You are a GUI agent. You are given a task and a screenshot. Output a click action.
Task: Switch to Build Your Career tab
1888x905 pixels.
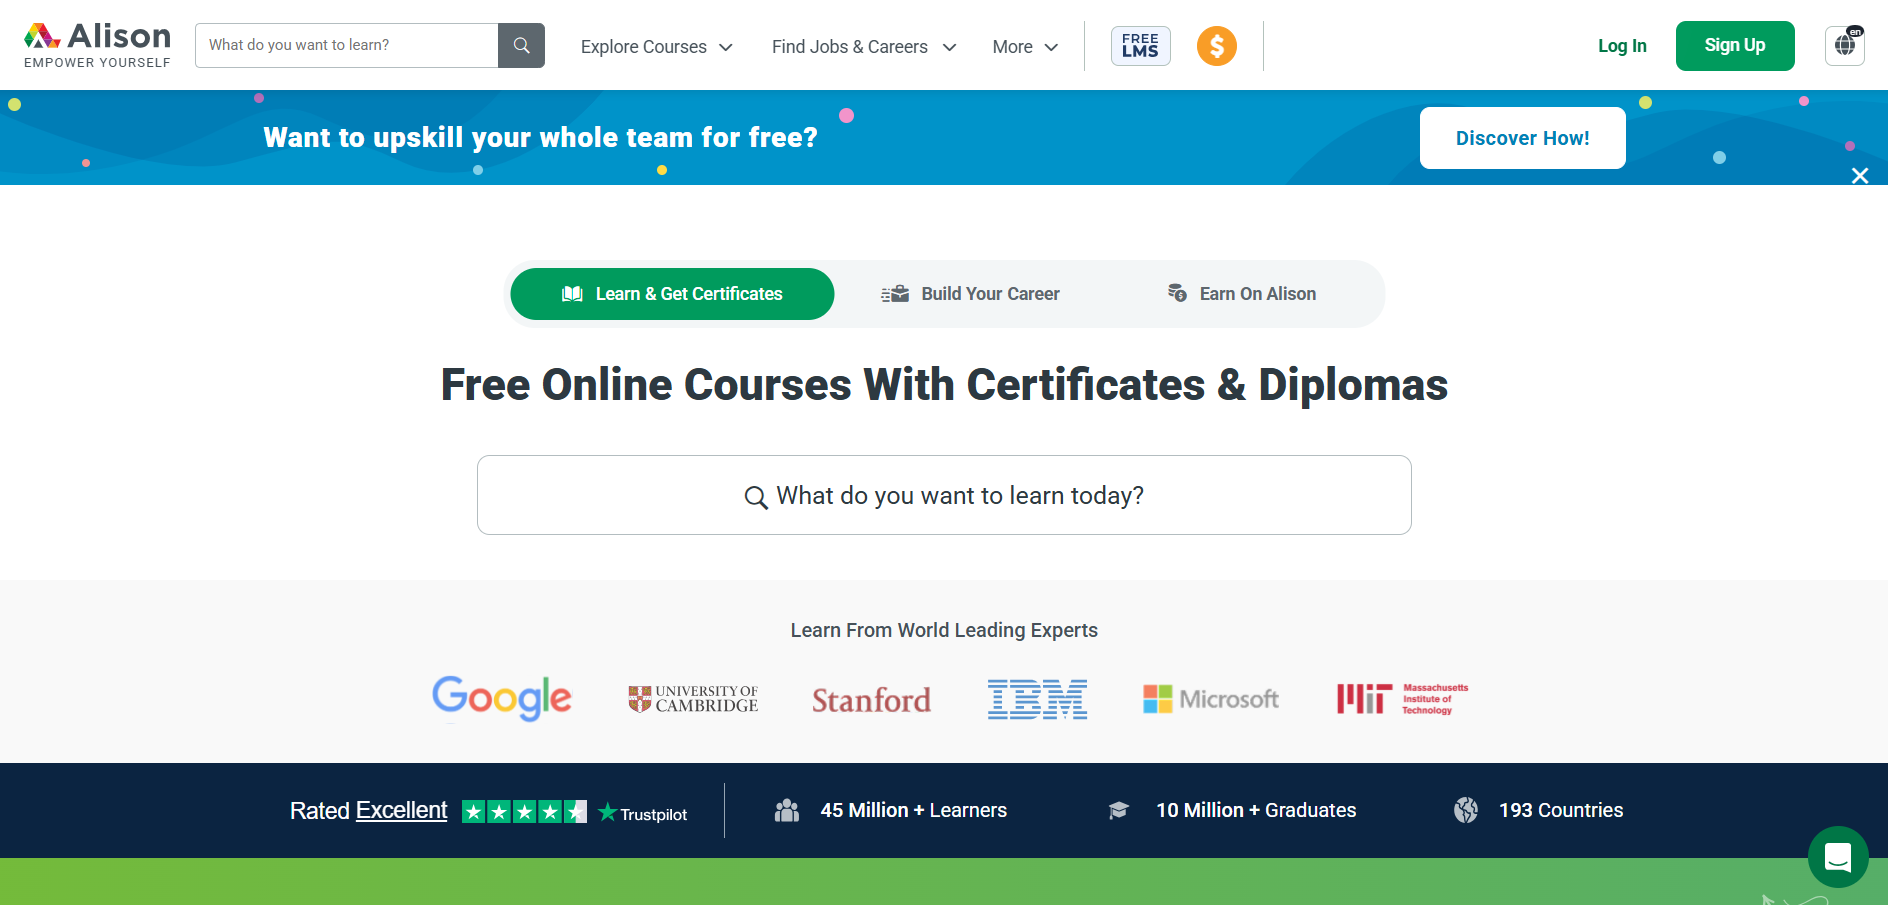click(970, 294)
